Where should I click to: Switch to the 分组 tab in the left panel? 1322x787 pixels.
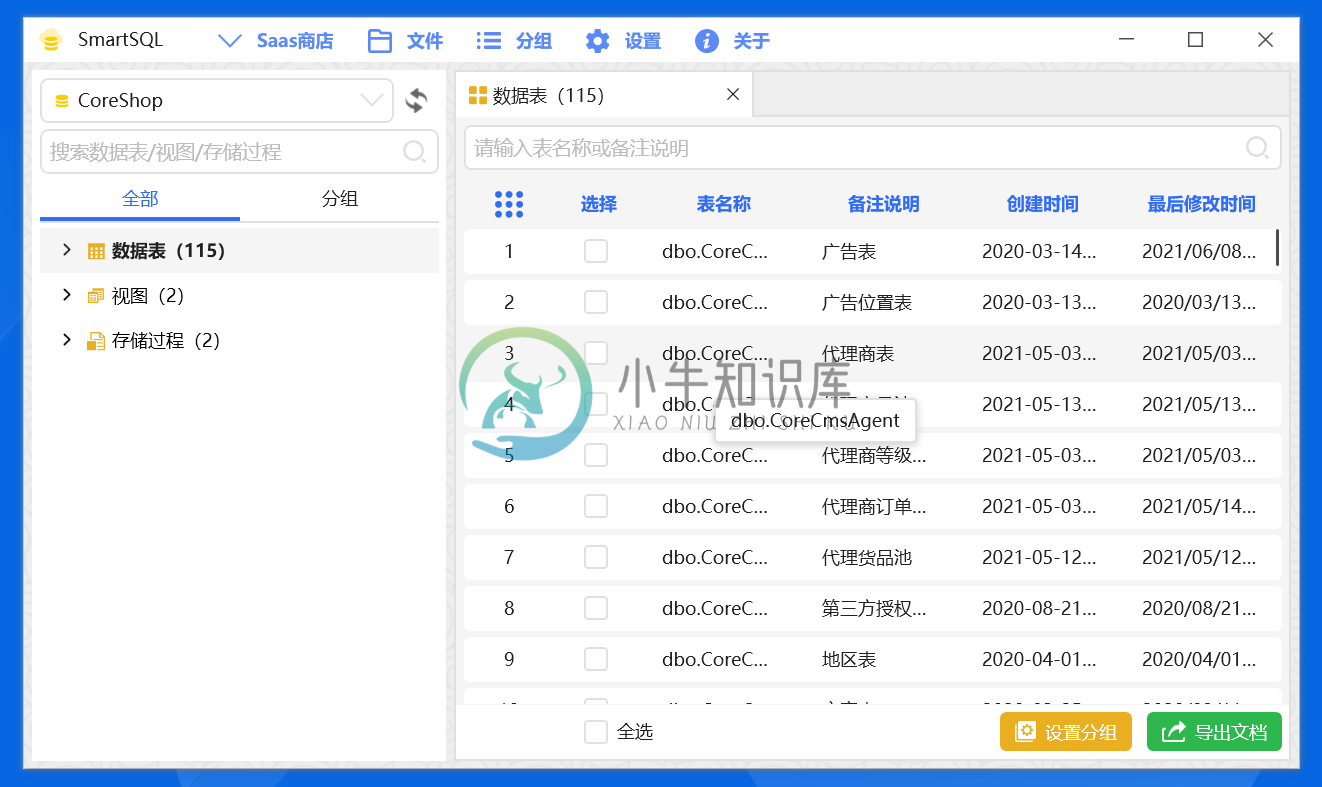[x=340, y=199]
